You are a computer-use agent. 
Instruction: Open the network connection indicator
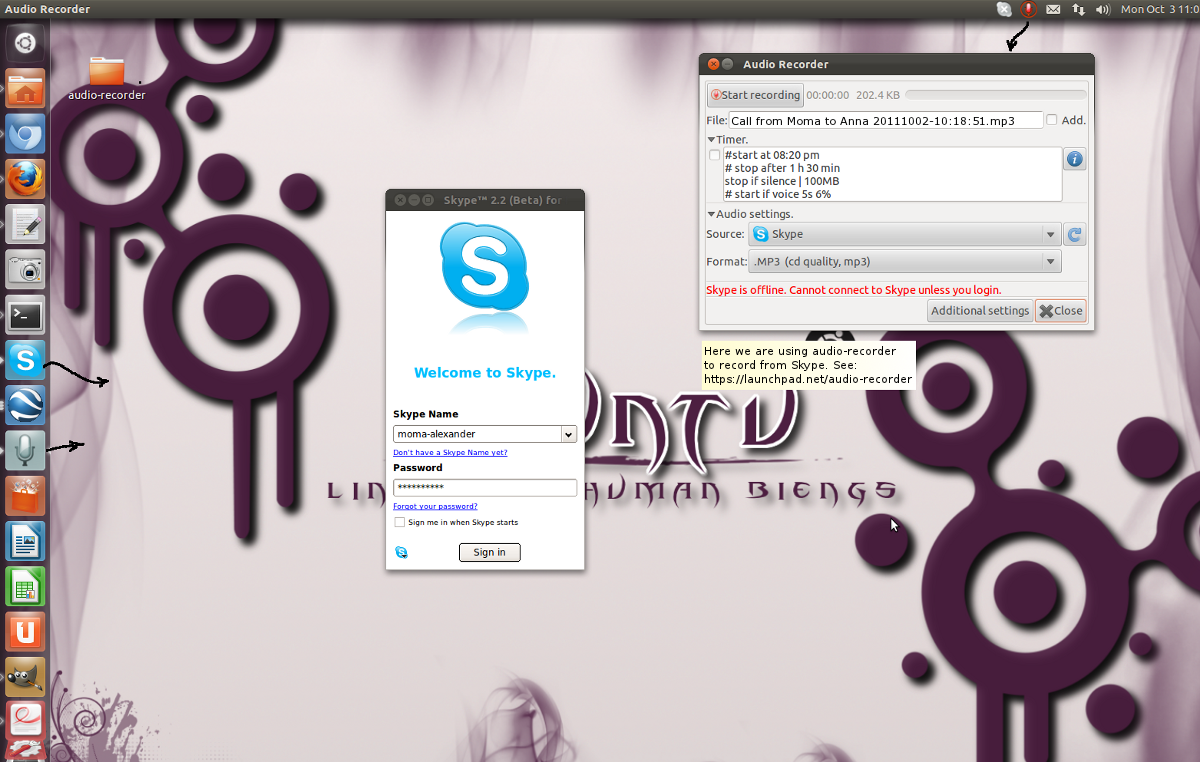pyautogui.click(x=1079, y=9)
